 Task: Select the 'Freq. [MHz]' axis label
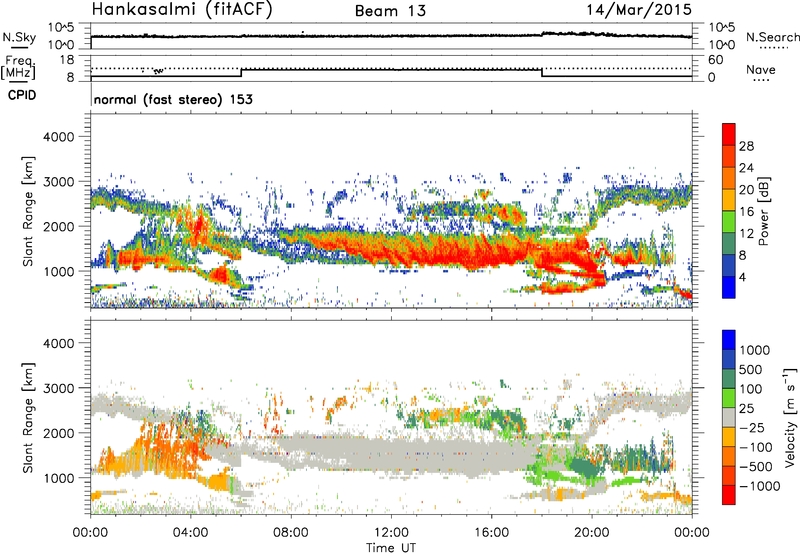pyautogui.click(x=18, y=68)
